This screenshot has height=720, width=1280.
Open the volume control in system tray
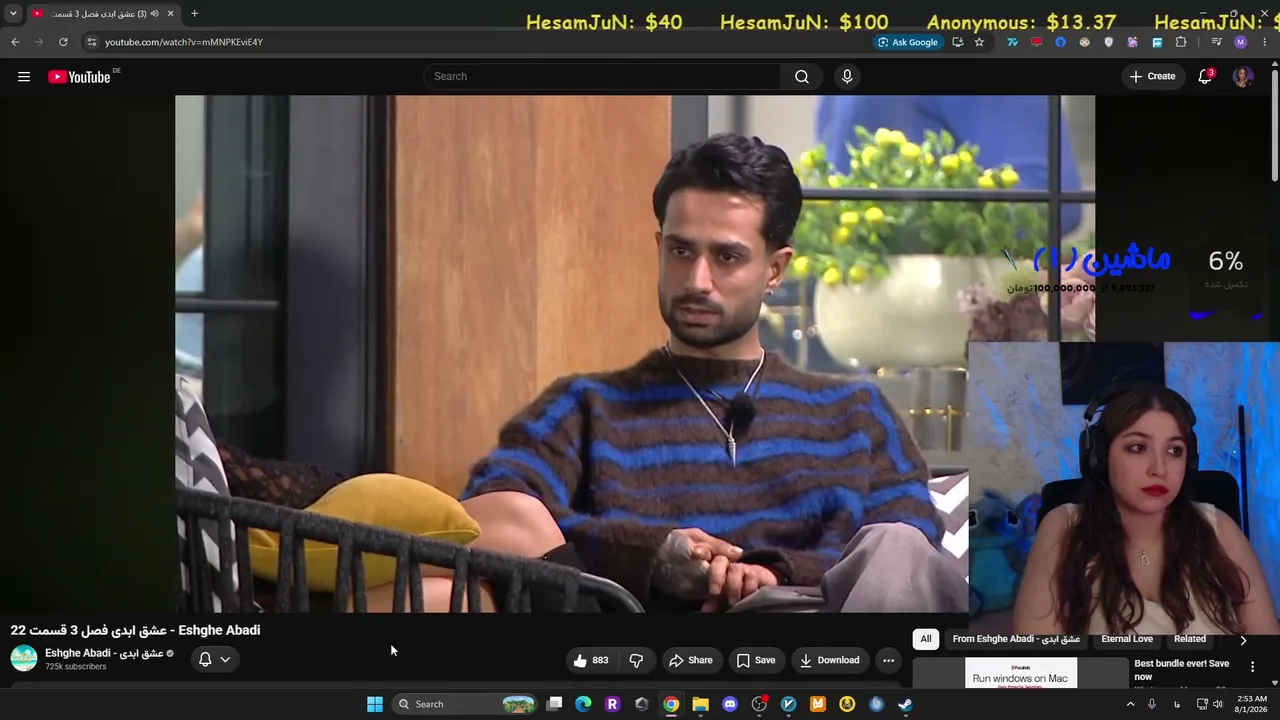pos(1217,704)
